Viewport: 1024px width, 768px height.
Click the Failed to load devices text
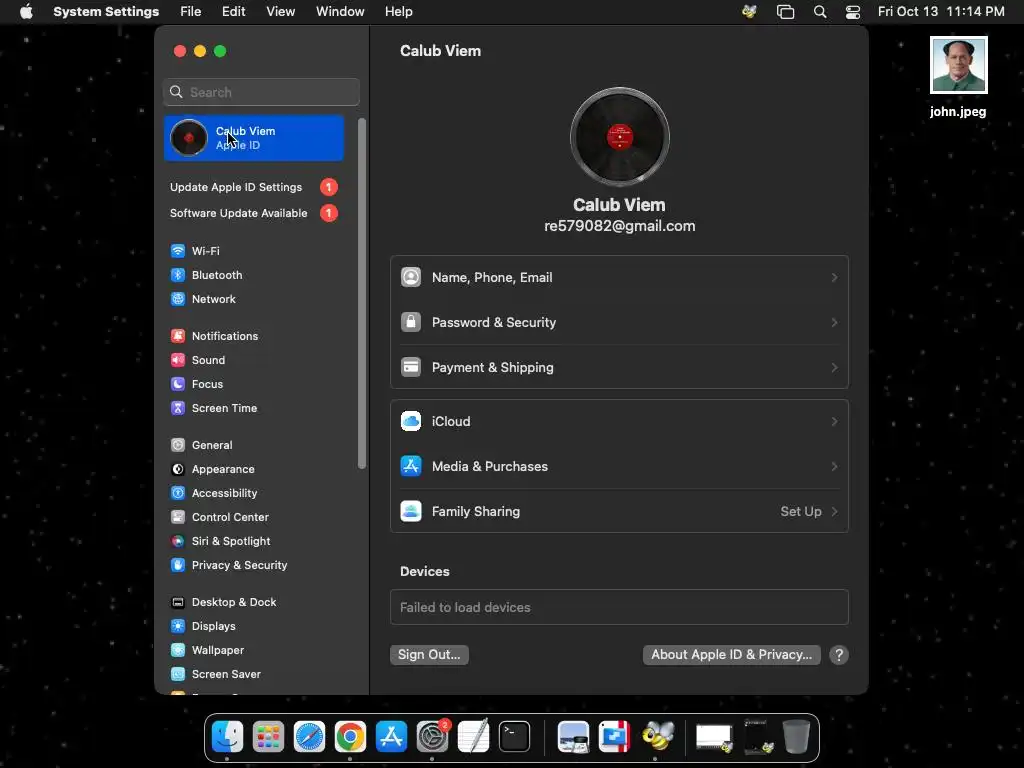pyautogui.click(x=465, y=607)
